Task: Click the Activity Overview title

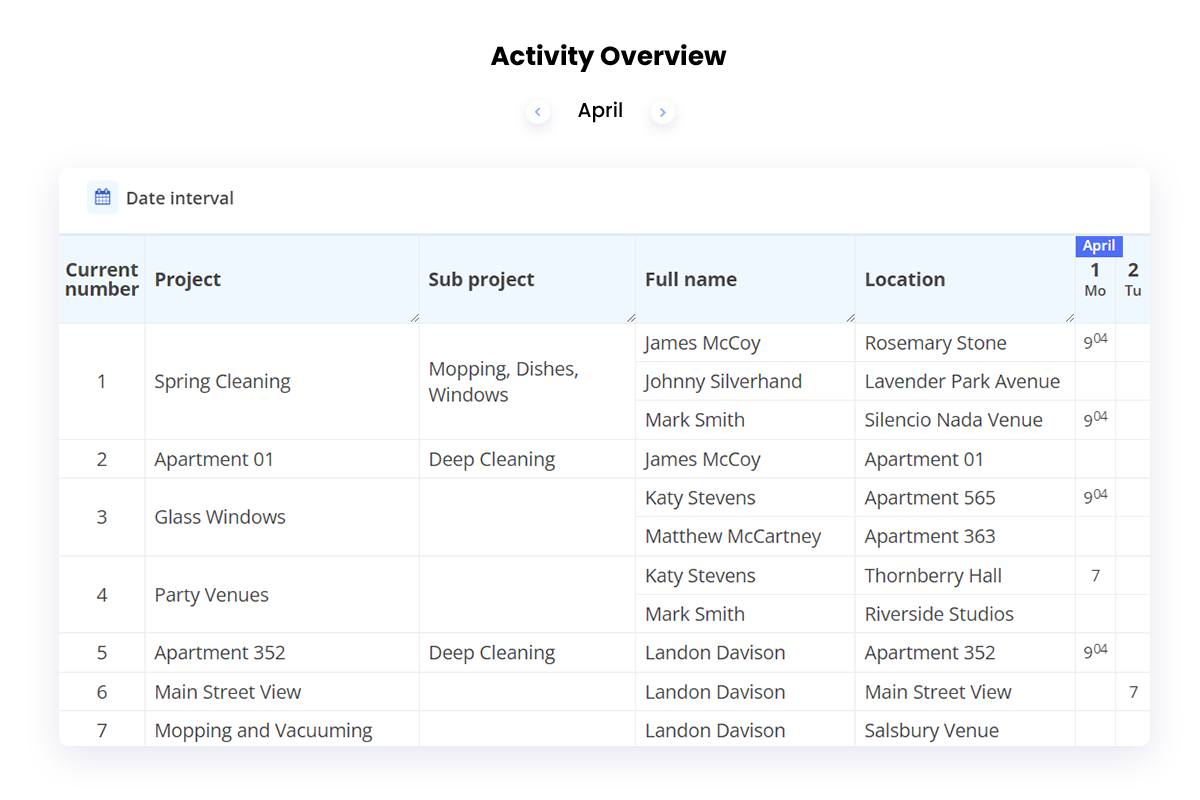Action: tap(607, 56)
